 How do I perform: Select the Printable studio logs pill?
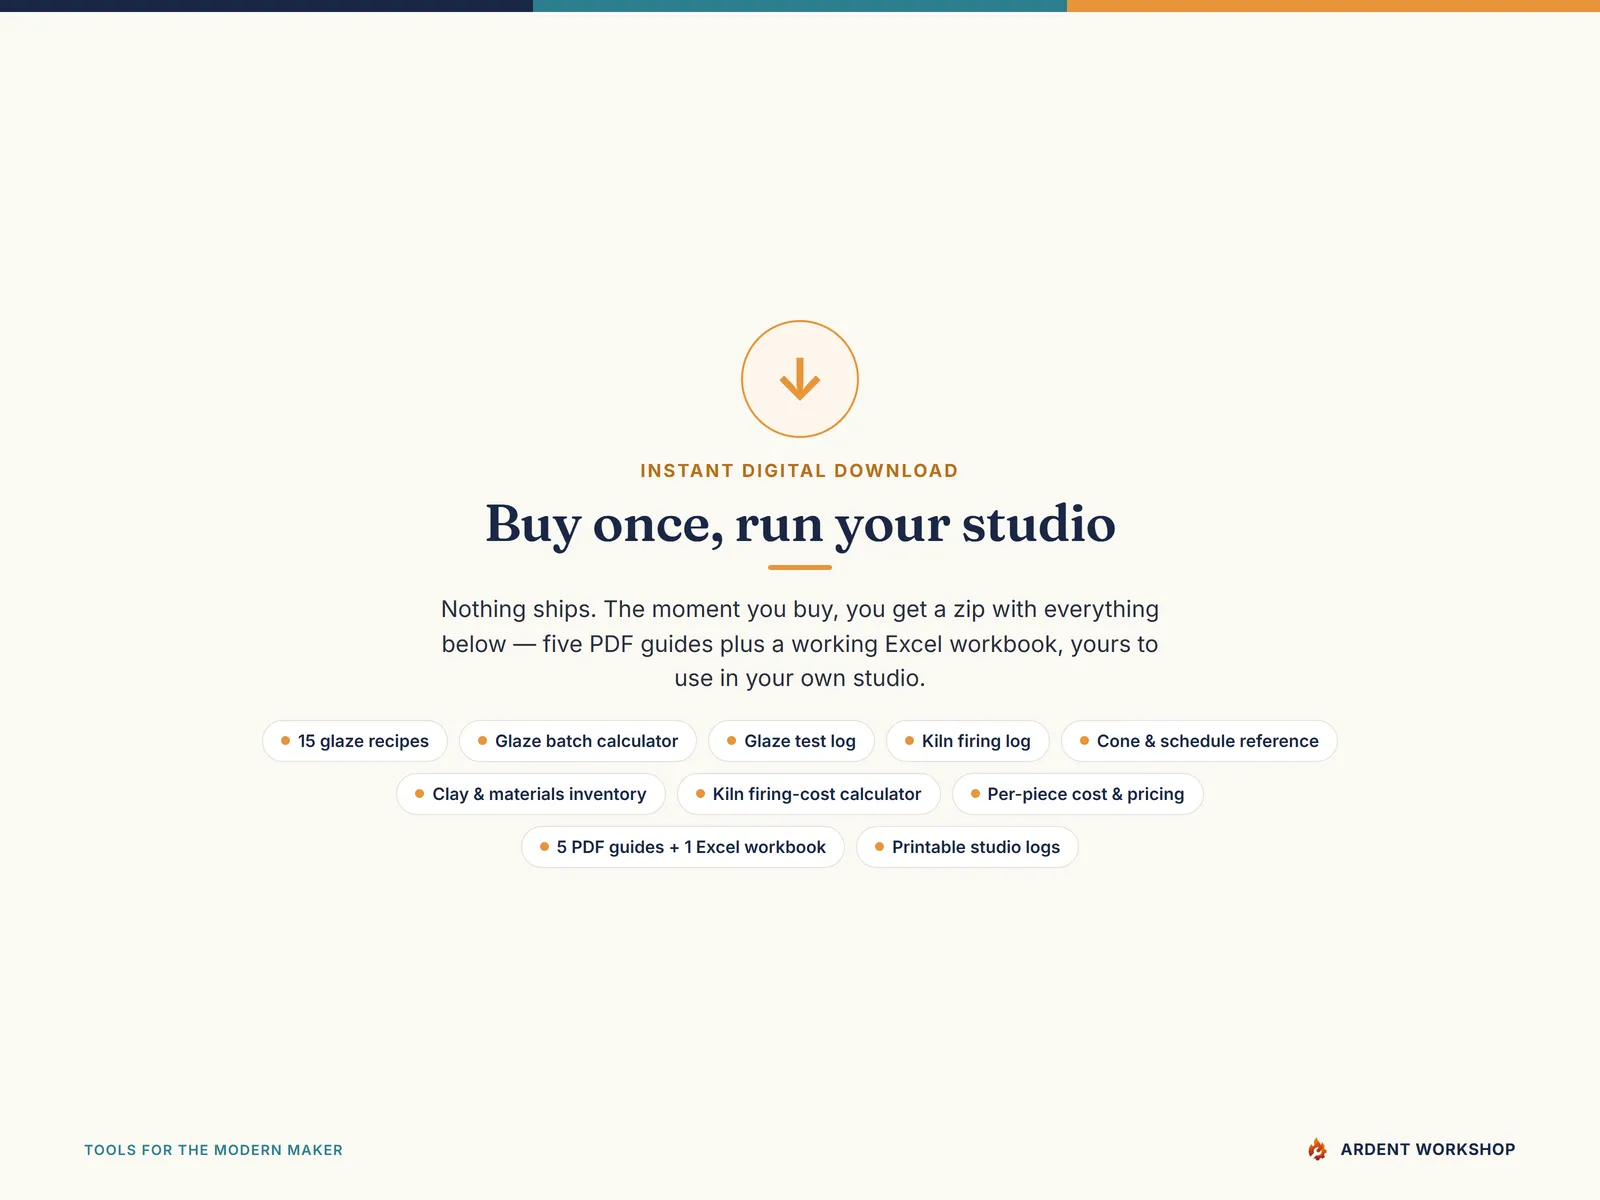[967, 847]
